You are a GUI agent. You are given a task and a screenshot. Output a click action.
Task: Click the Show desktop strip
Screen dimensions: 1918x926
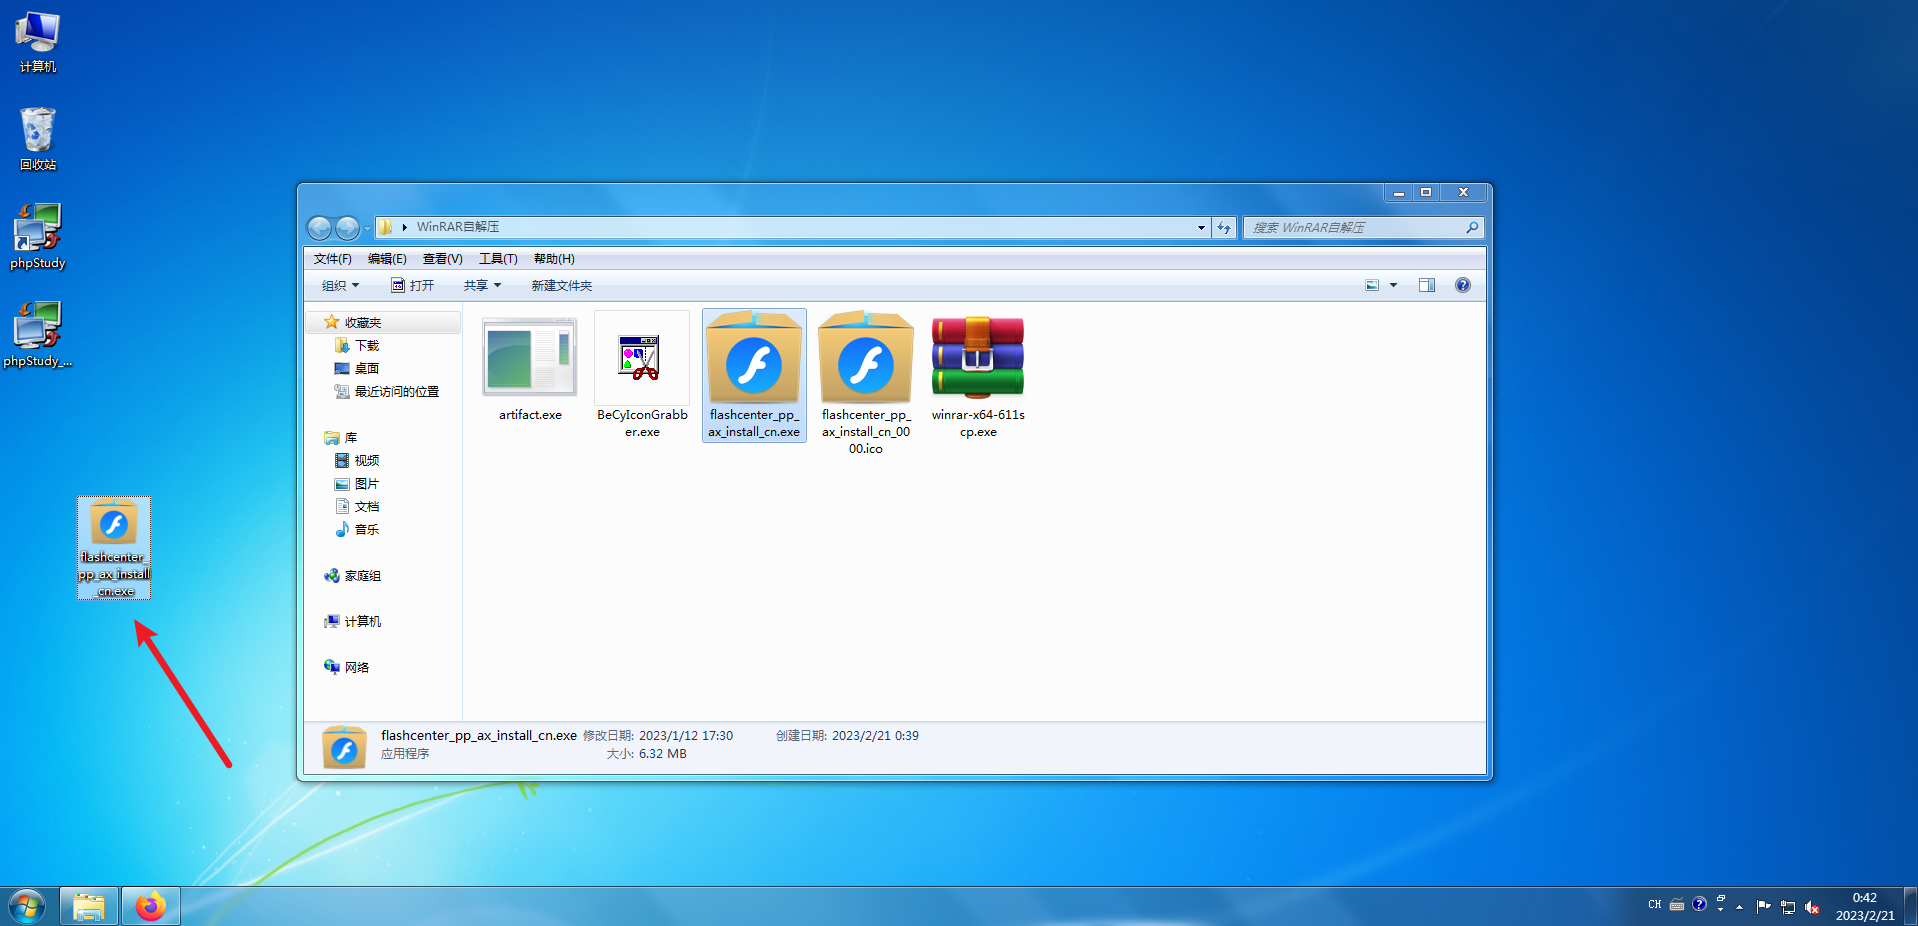(1911, 907)
